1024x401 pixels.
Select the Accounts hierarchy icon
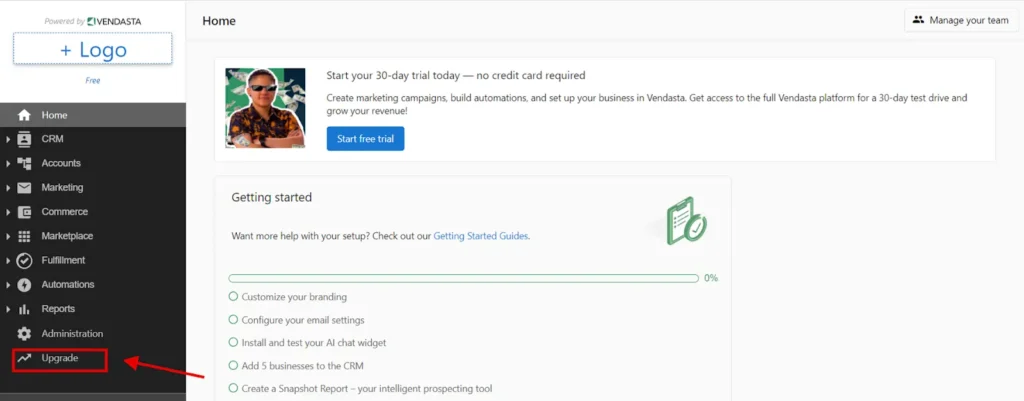24,163
